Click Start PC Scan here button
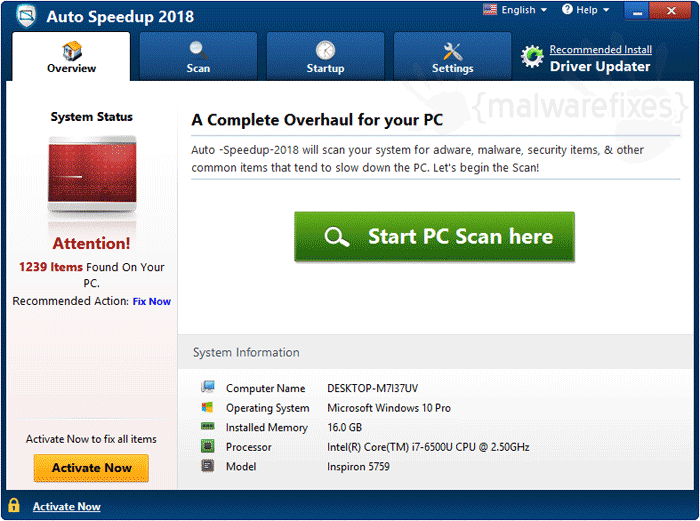Screen dimensions: 700x521 (x=434, y=237)
